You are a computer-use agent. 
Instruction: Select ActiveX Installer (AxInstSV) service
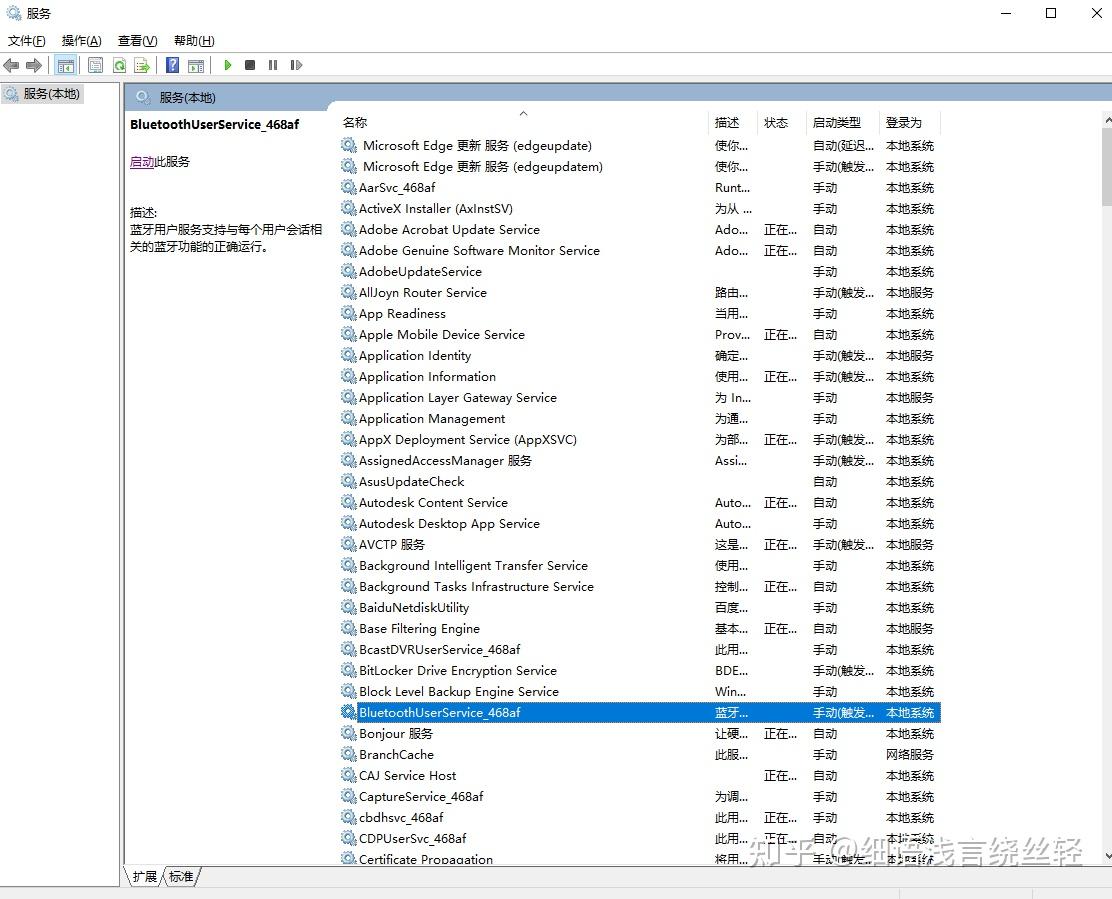pyautogui.click(x=640, y=208)
